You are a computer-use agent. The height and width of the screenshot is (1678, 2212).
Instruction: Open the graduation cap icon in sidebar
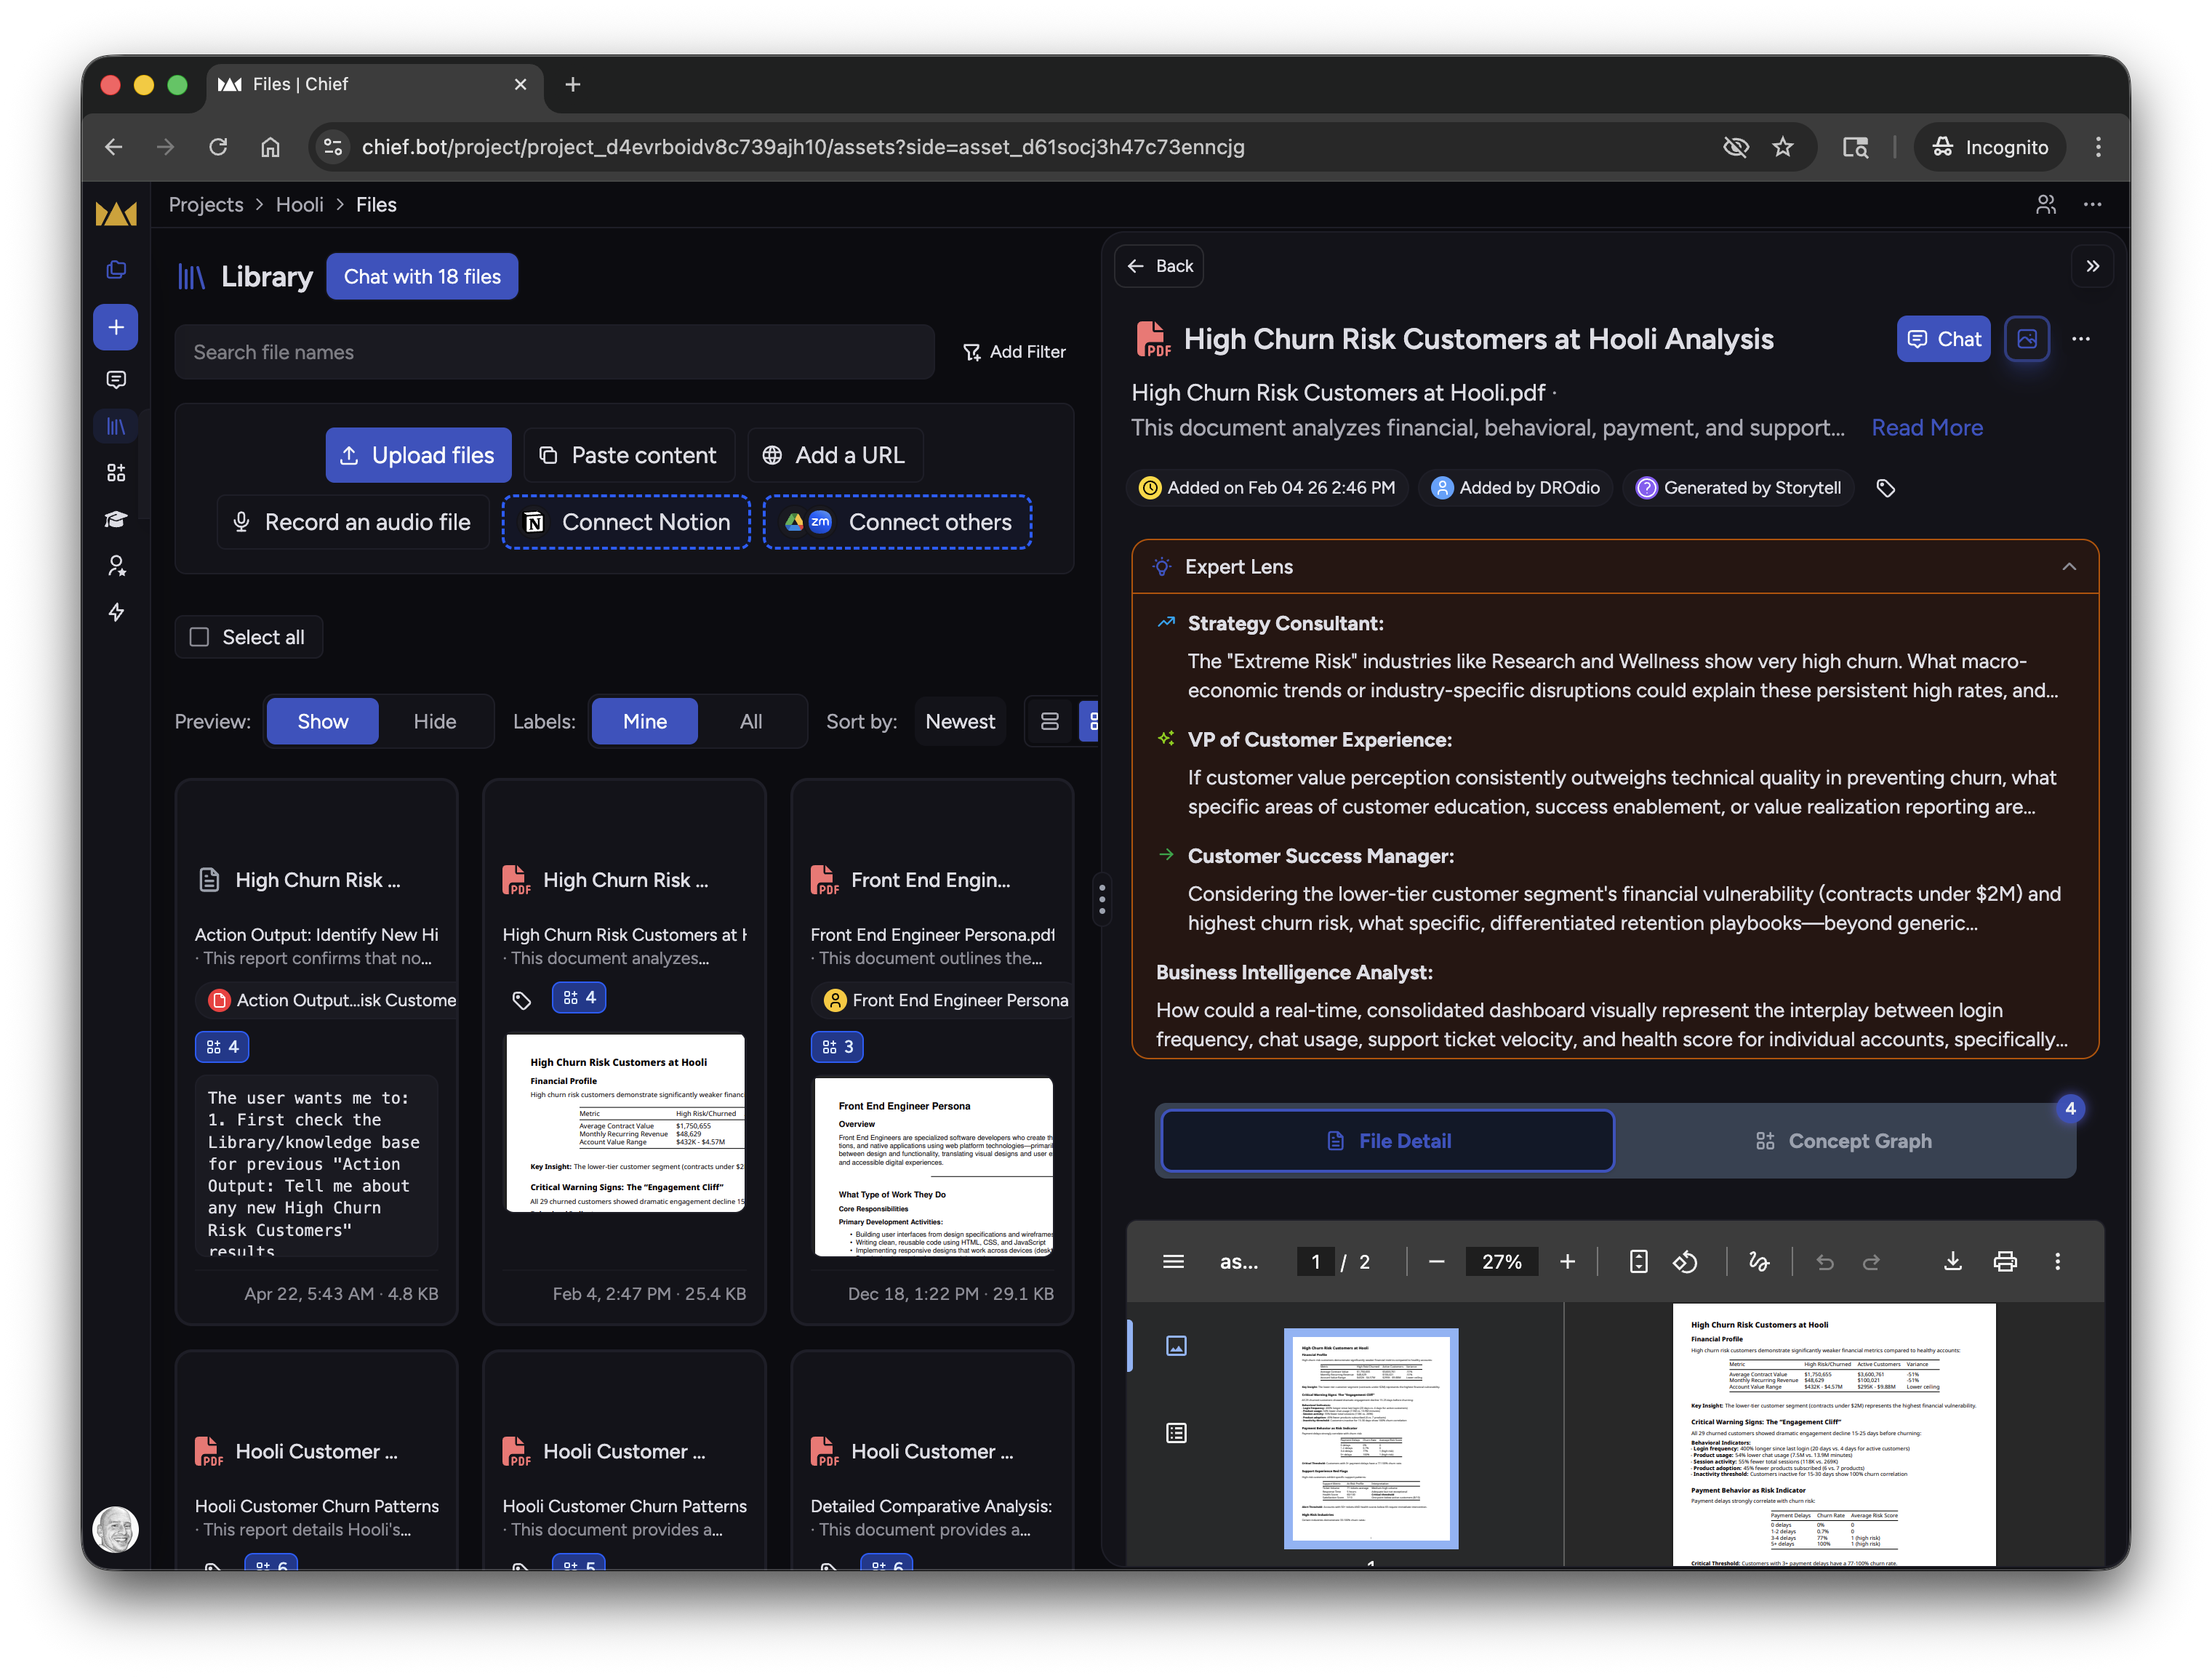pos(116,519)
